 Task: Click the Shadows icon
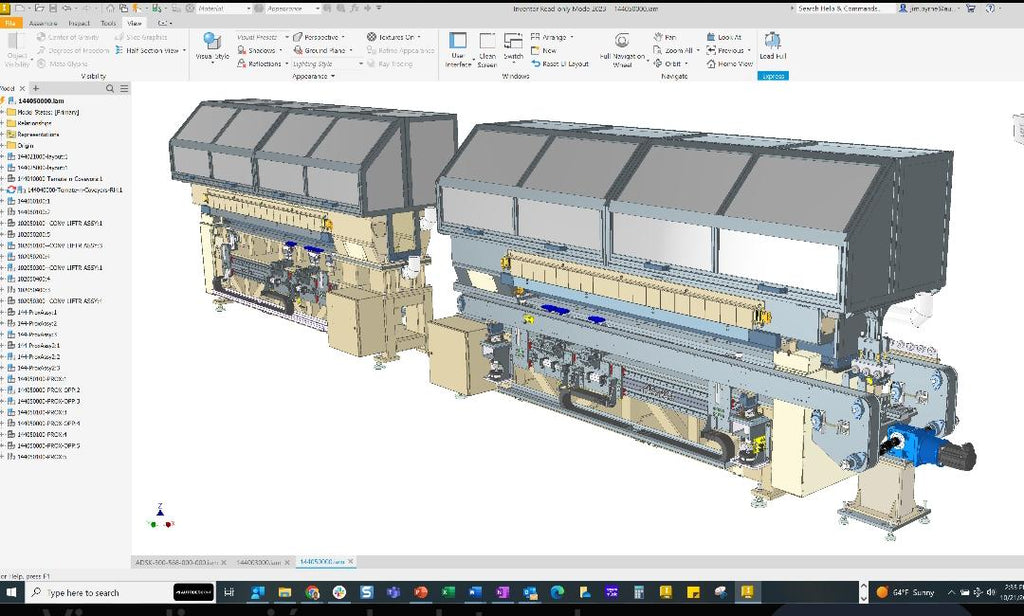click(x=242, y=50)
